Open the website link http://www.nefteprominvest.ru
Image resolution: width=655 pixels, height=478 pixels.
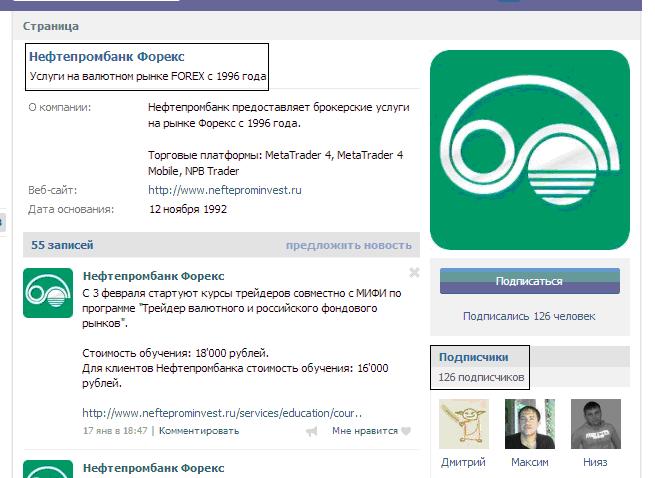point(225,190)
